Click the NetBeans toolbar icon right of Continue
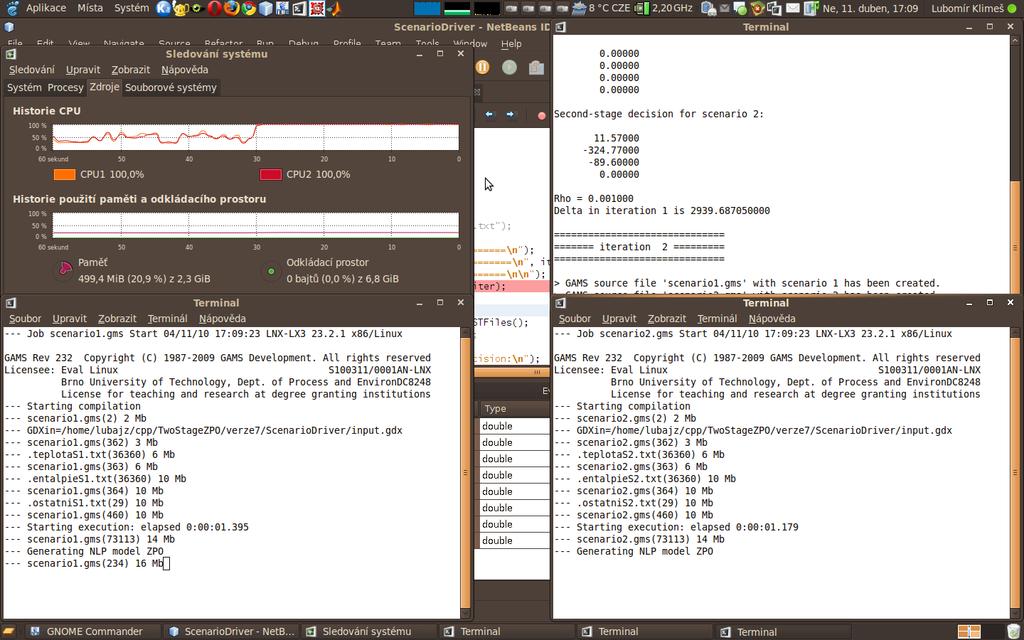1024x640 pixels. (x=536, y=67)
